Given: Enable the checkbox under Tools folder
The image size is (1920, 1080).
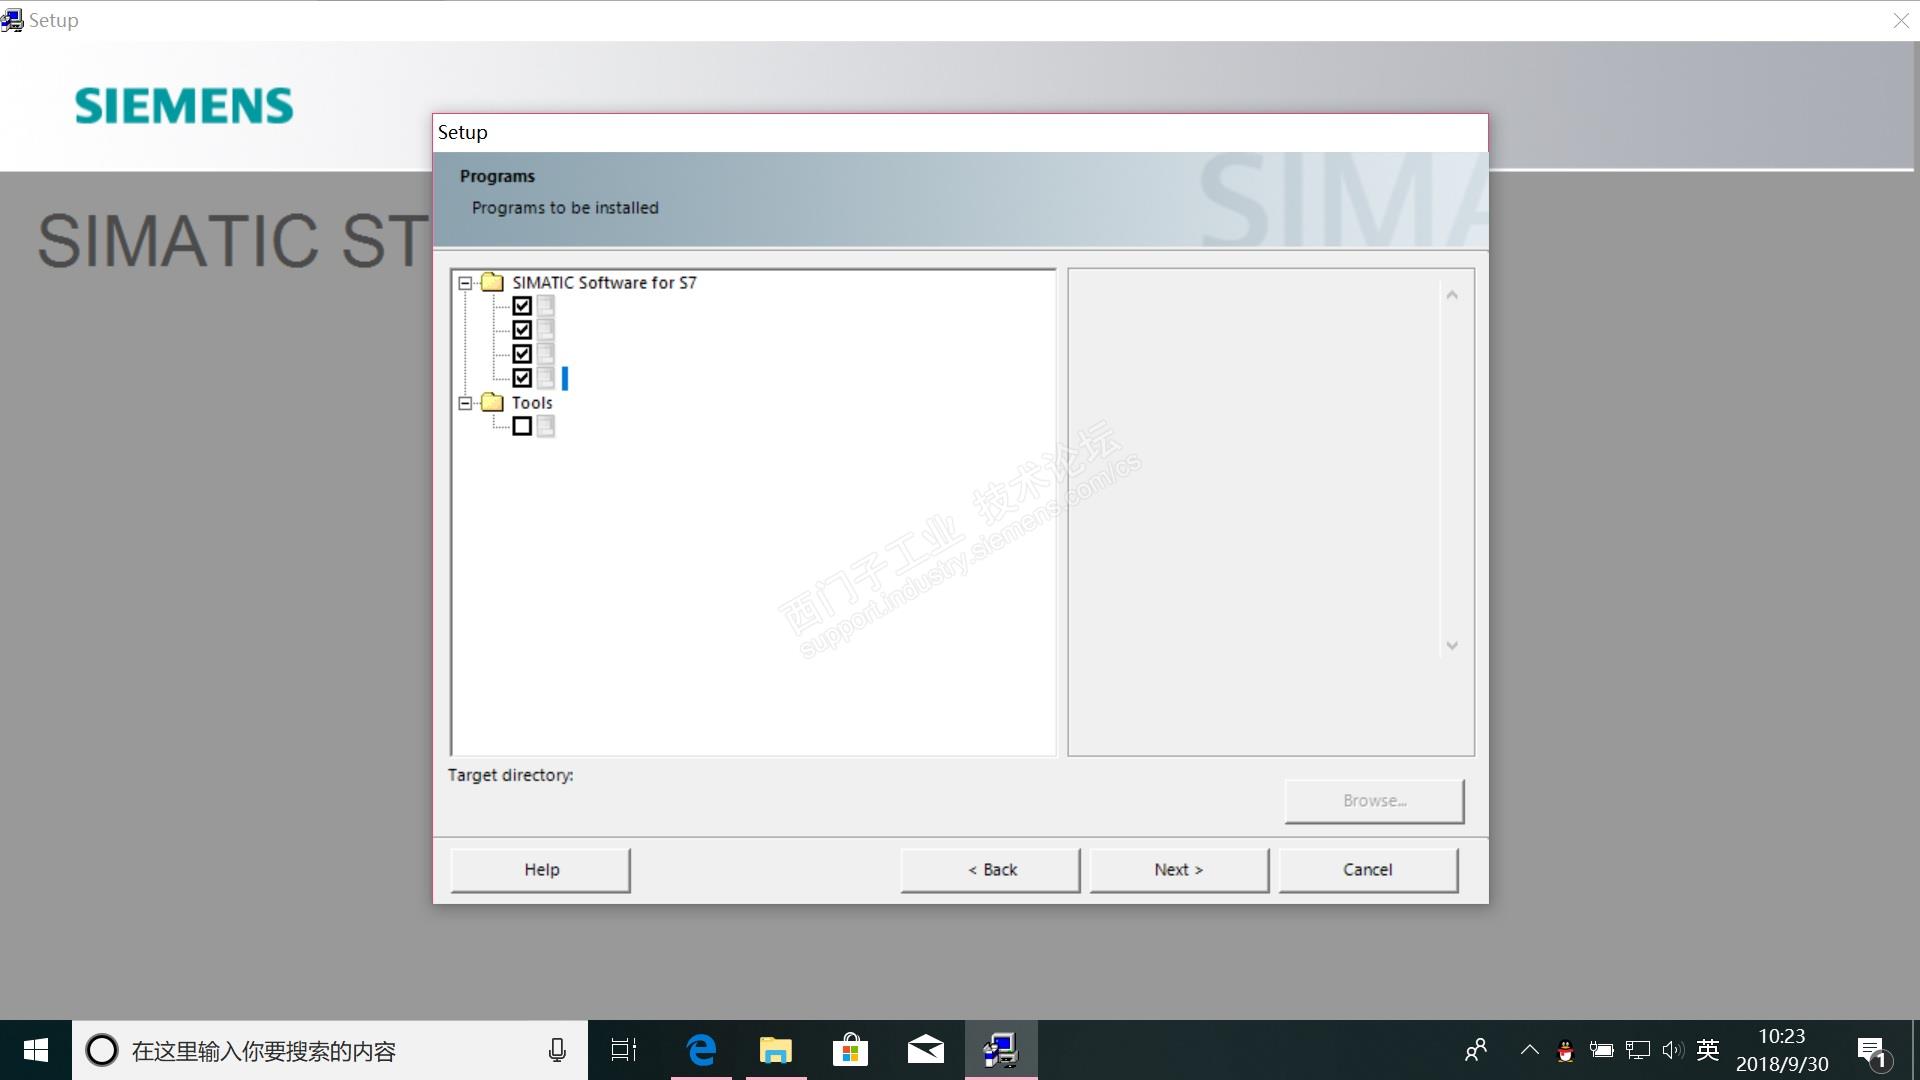Looking at the screenshot, I should click(x=522, y=426).
